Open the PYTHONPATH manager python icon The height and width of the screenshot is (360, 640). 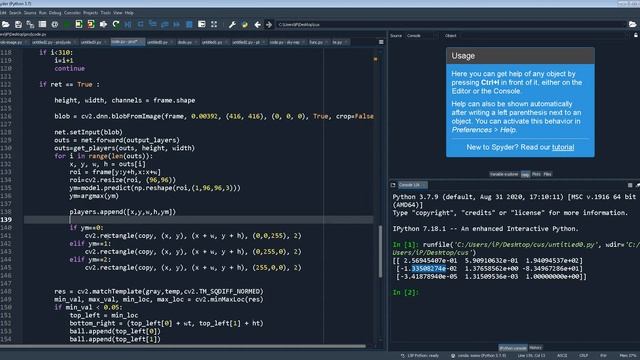click(245, 24)
